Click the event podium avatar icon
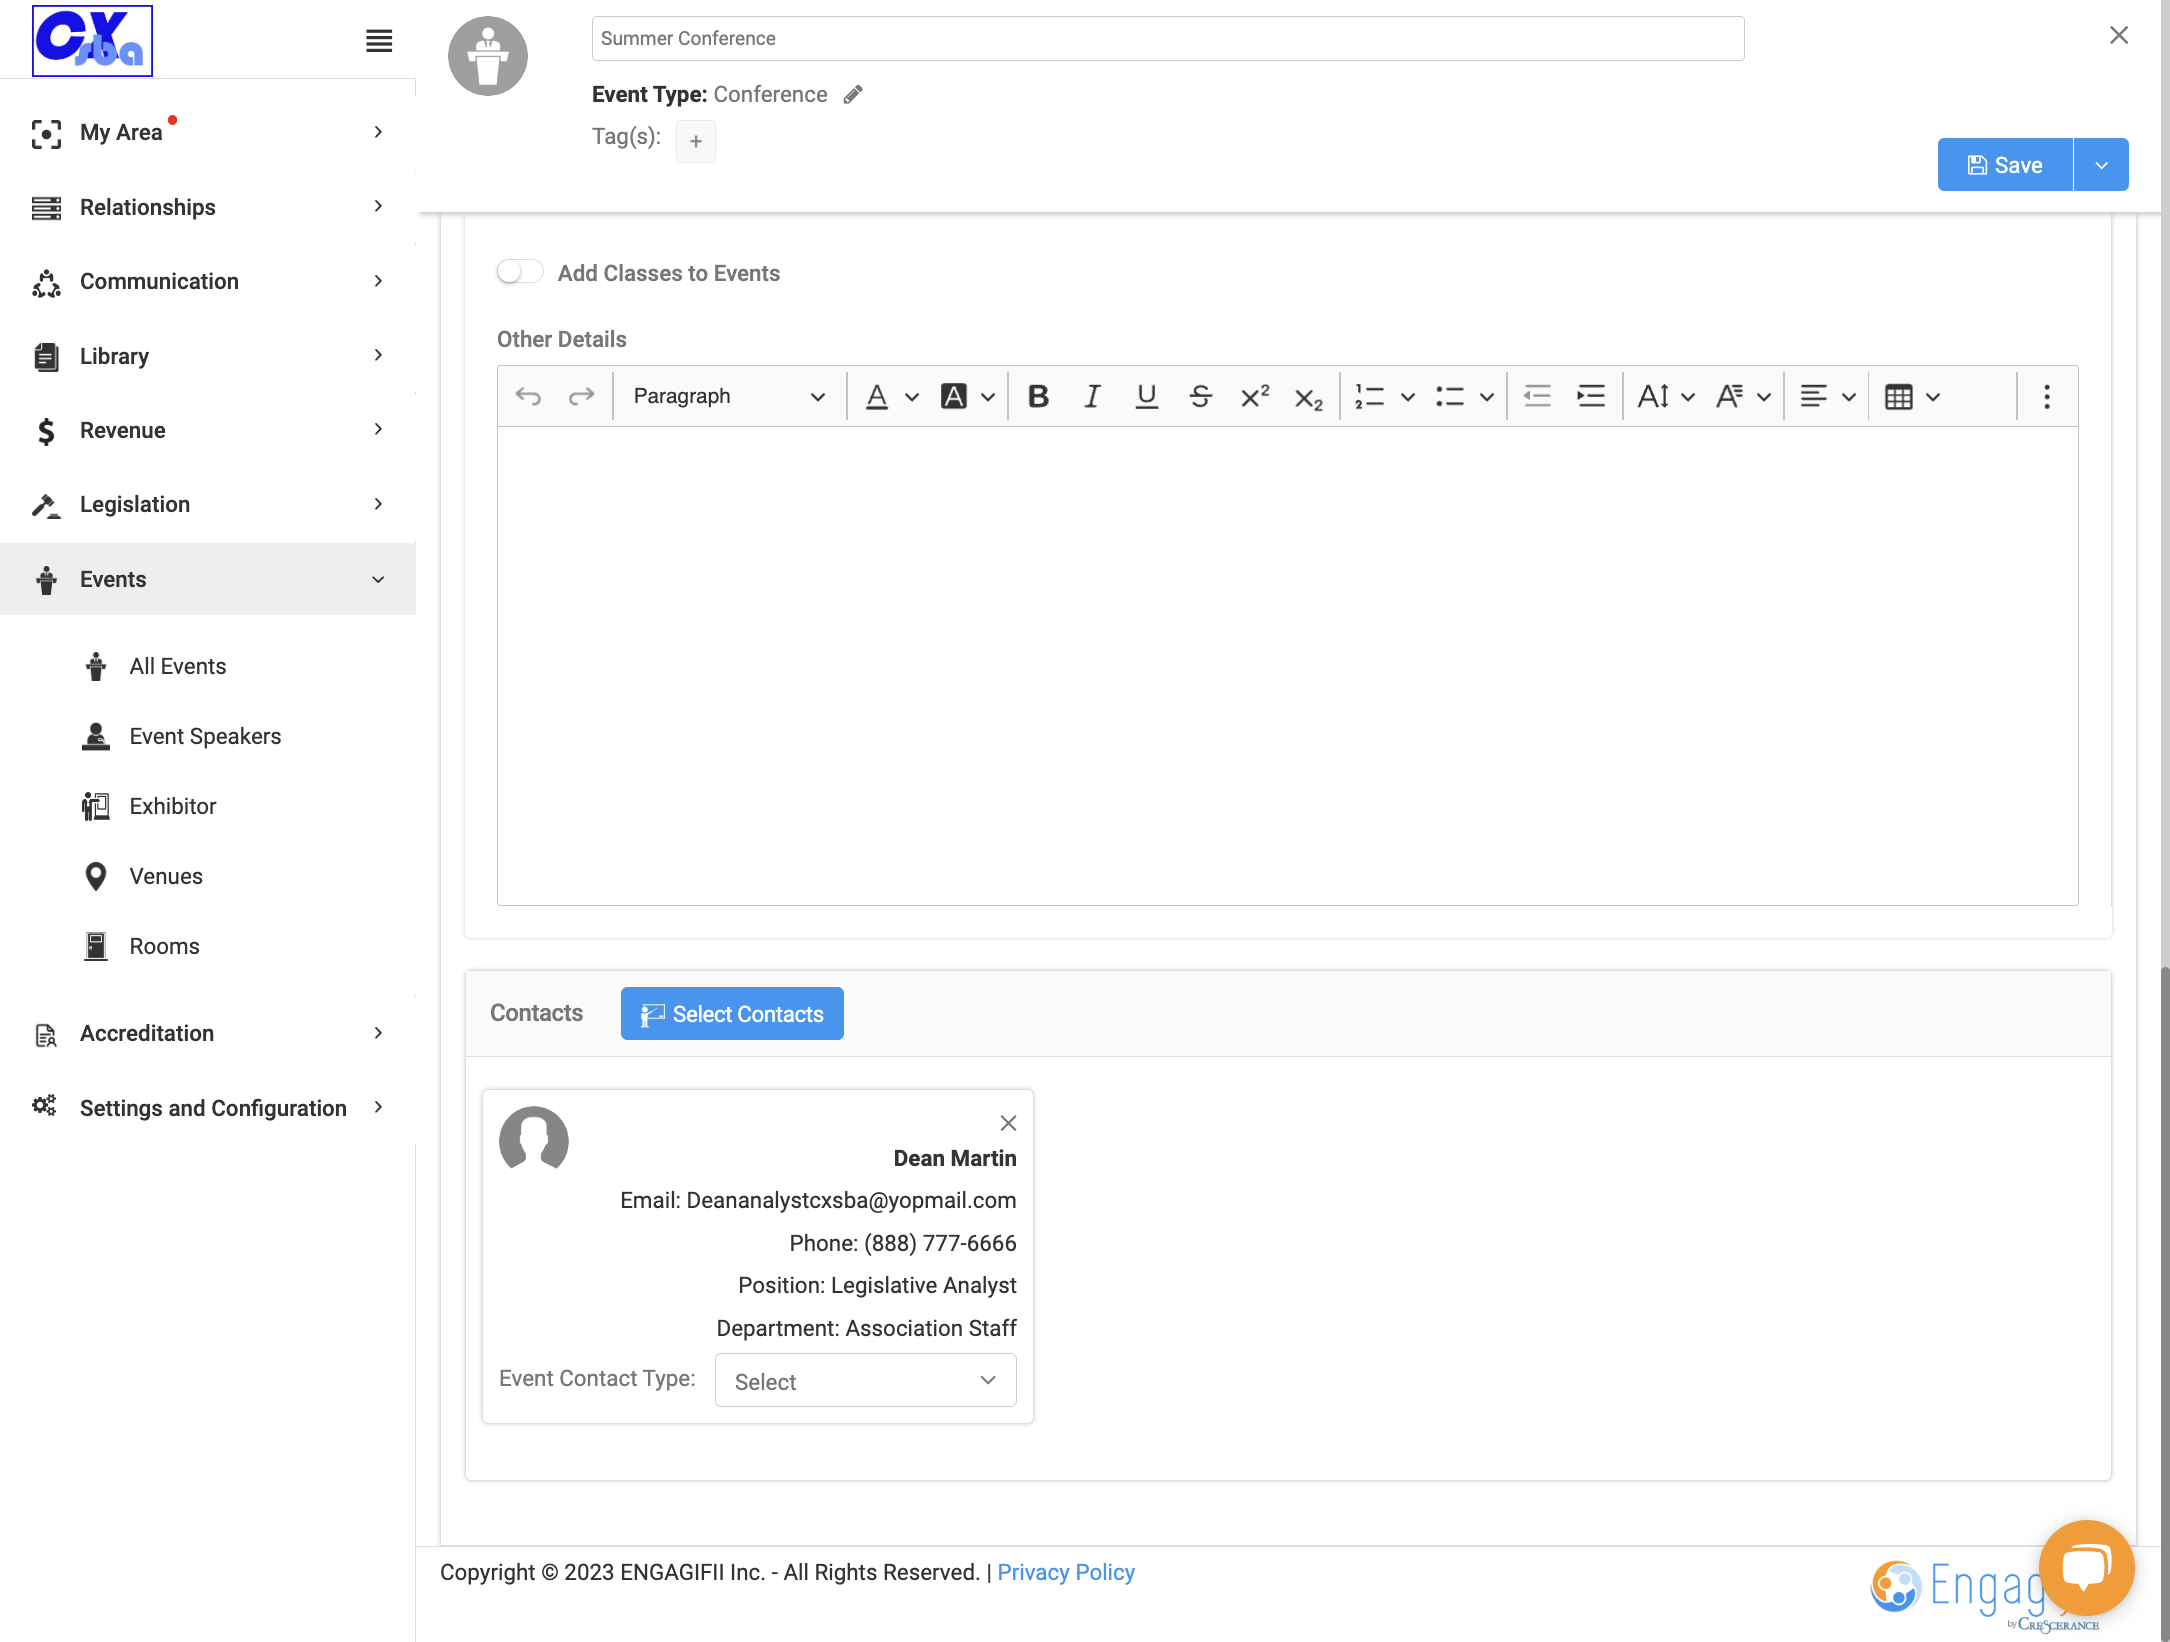The width and height of the screenshot is (2170, 1642). (x=488, y=56)
